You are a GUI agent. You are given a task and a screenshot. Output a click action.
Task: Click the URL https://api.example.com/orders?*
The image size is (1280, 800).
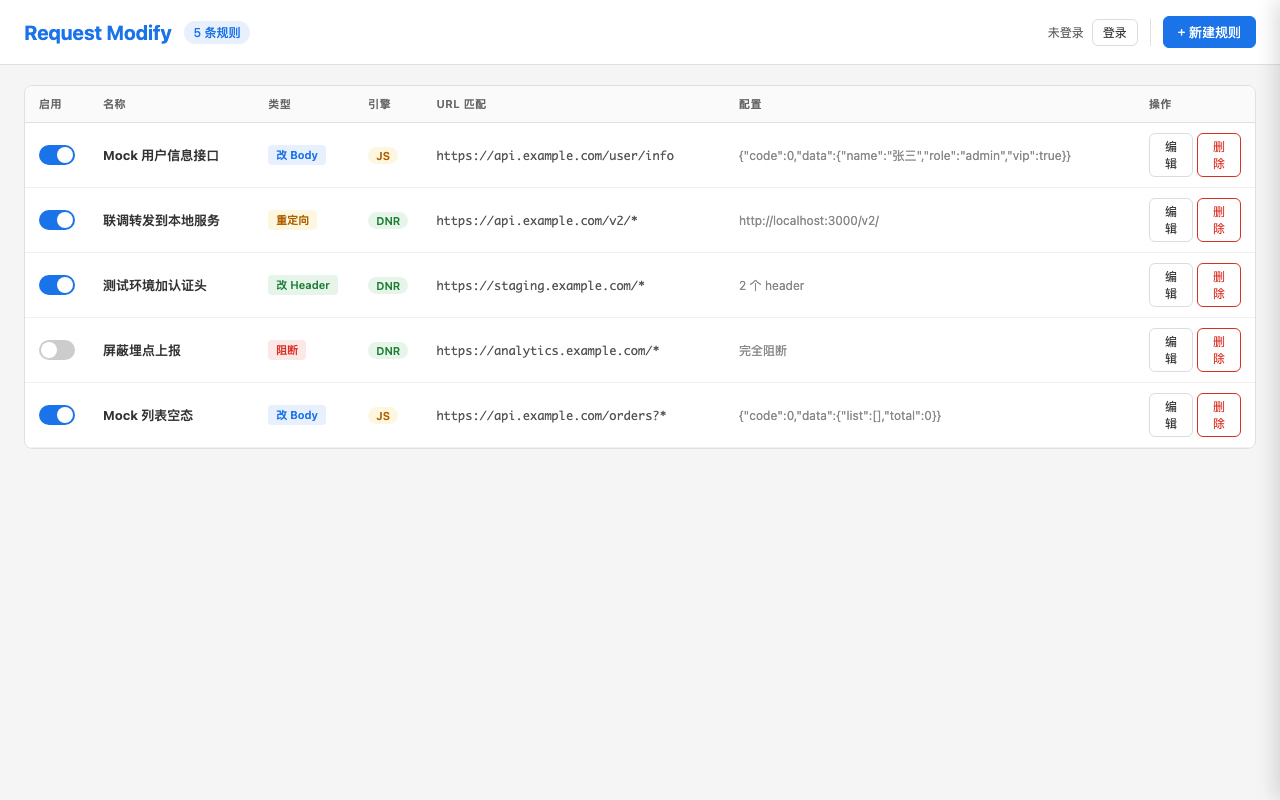pyautogui.click(x=551, y=416)
